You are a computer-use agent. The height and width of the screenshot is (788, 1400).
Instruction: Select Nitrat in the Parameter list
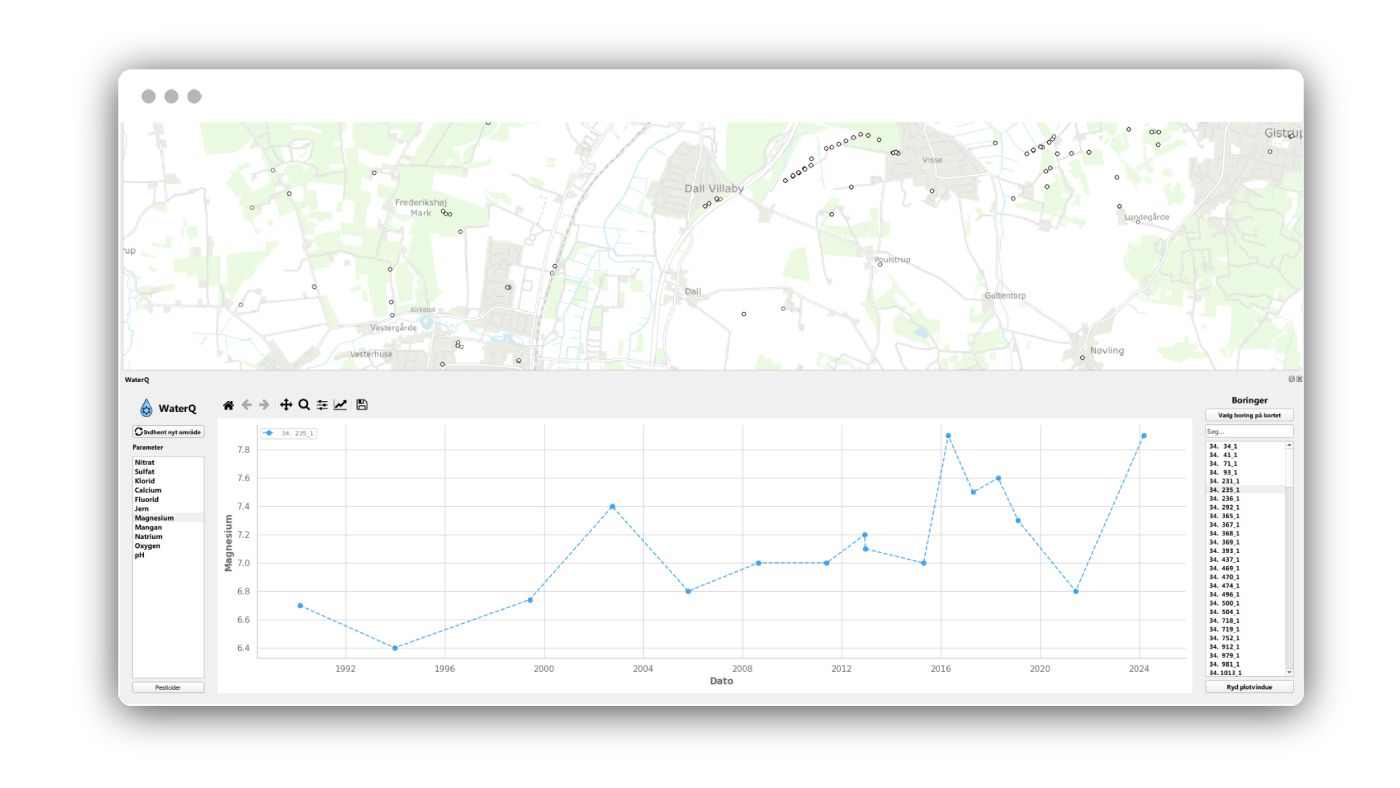(145, 463)
